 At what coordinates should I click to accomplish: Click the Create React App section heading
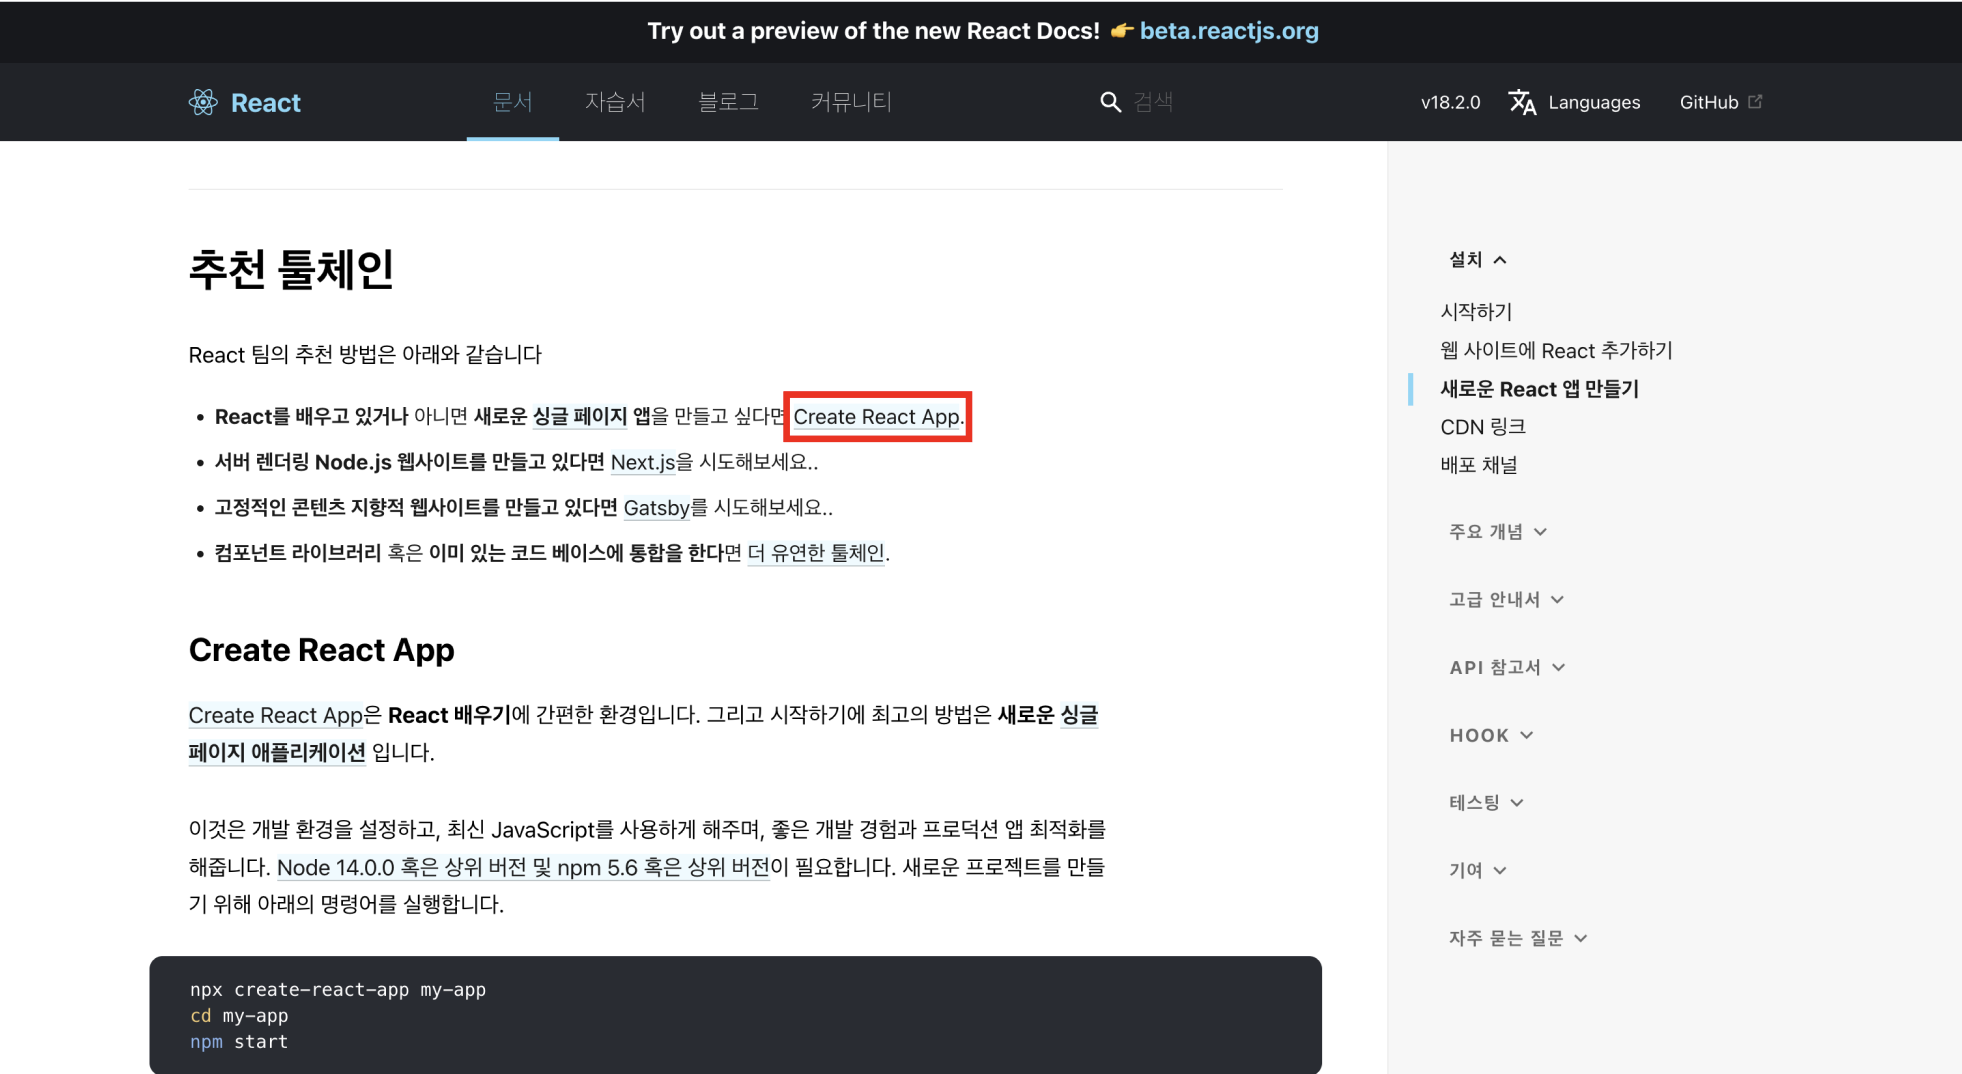click(x=321, y=650)
